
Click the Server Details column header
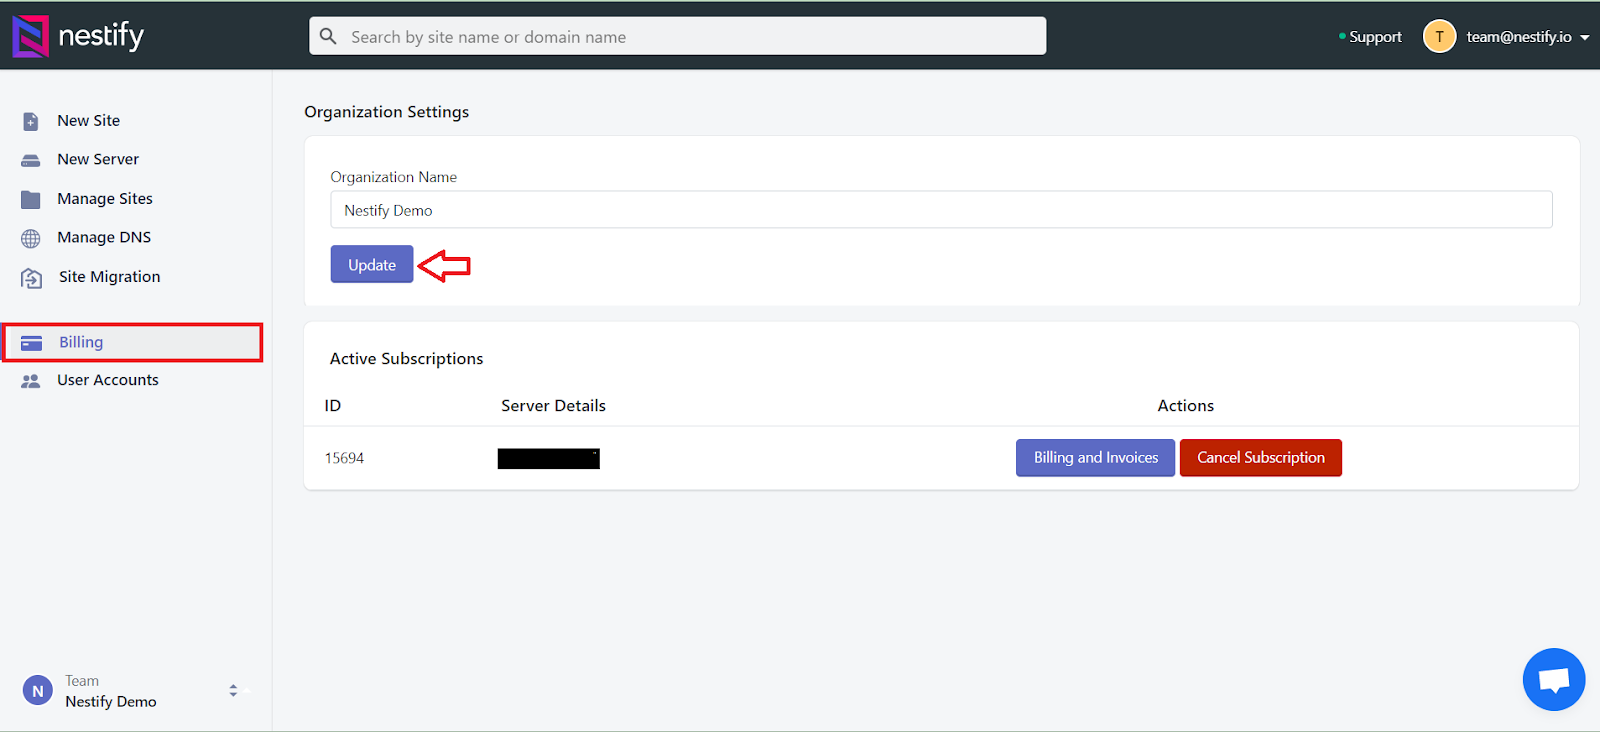pyautogui.click(x=553, y=405)
